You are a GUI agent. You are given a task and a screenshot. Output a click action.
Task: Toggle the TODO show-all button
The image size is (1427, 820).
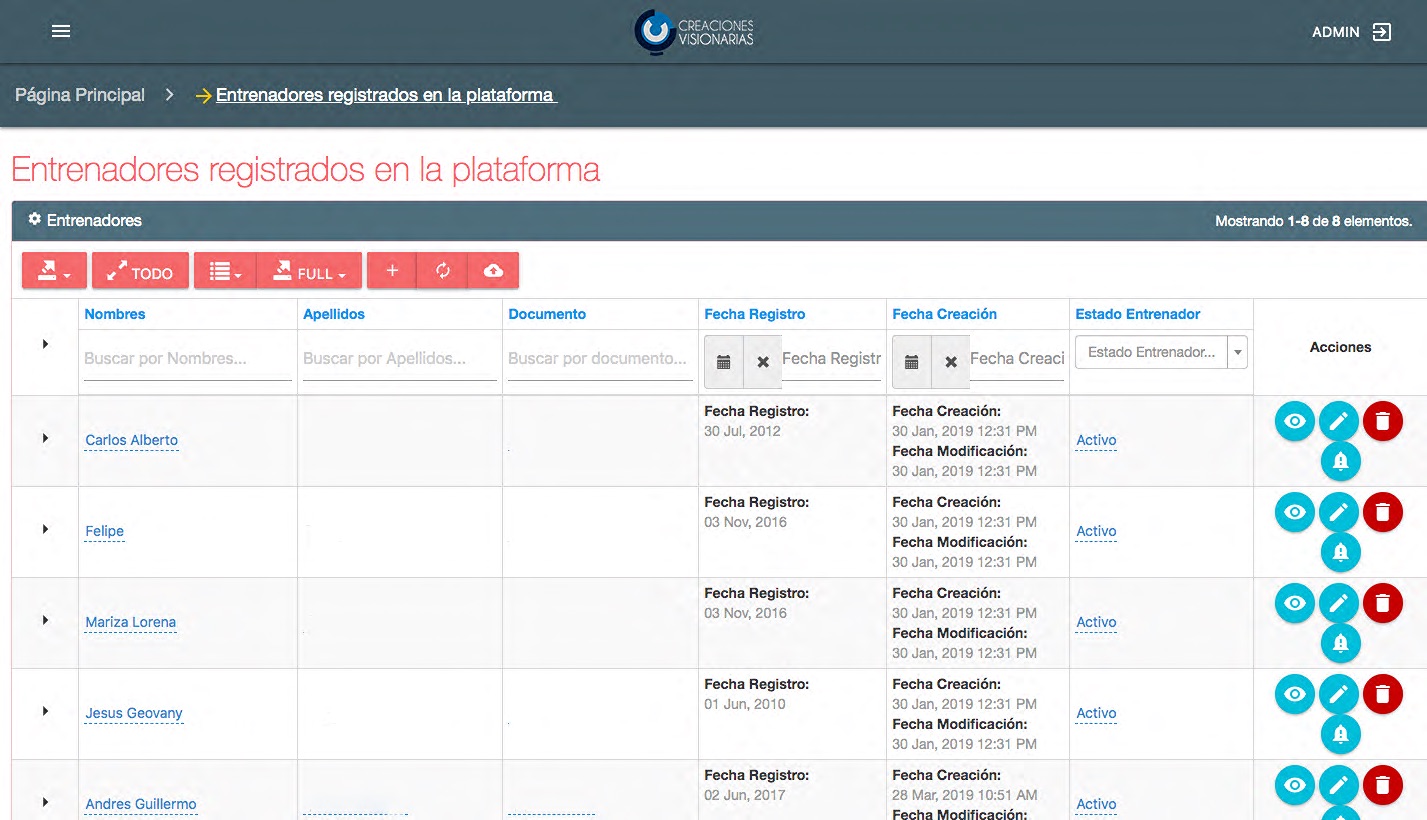[140, 271]
